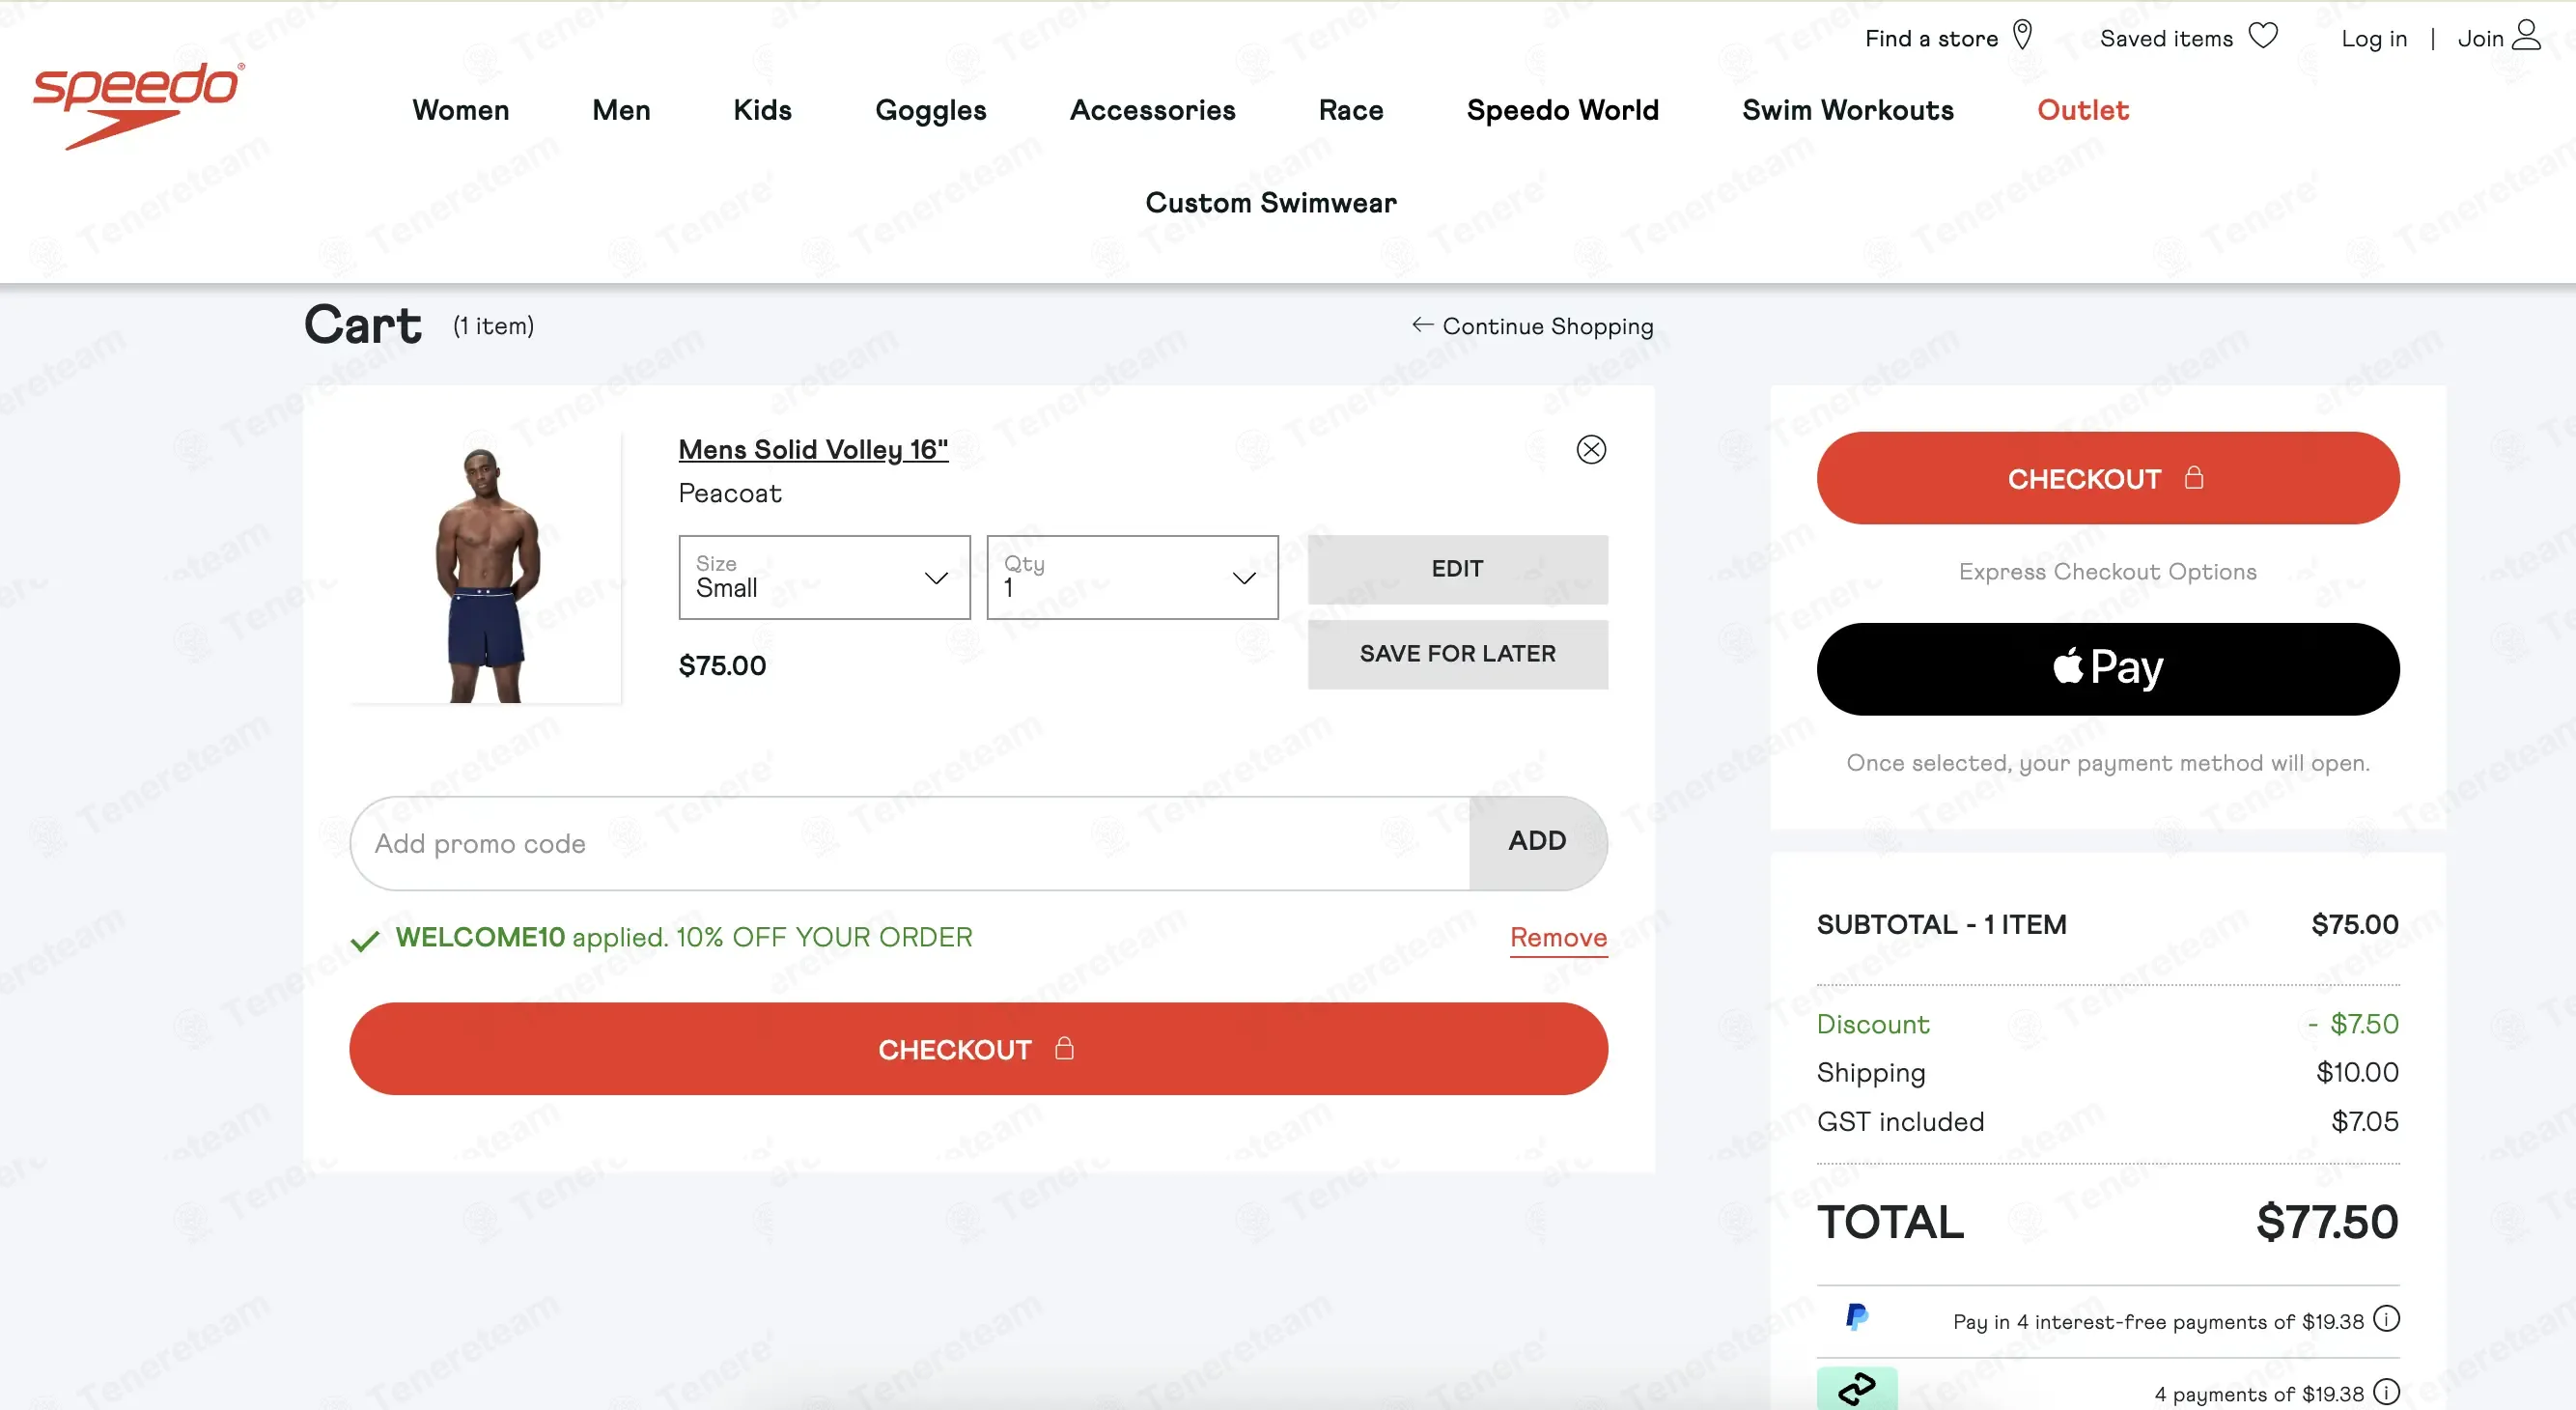The image size is (2576, 1410).
Task: Open the Men menu
Action: [x=621, y=110]
